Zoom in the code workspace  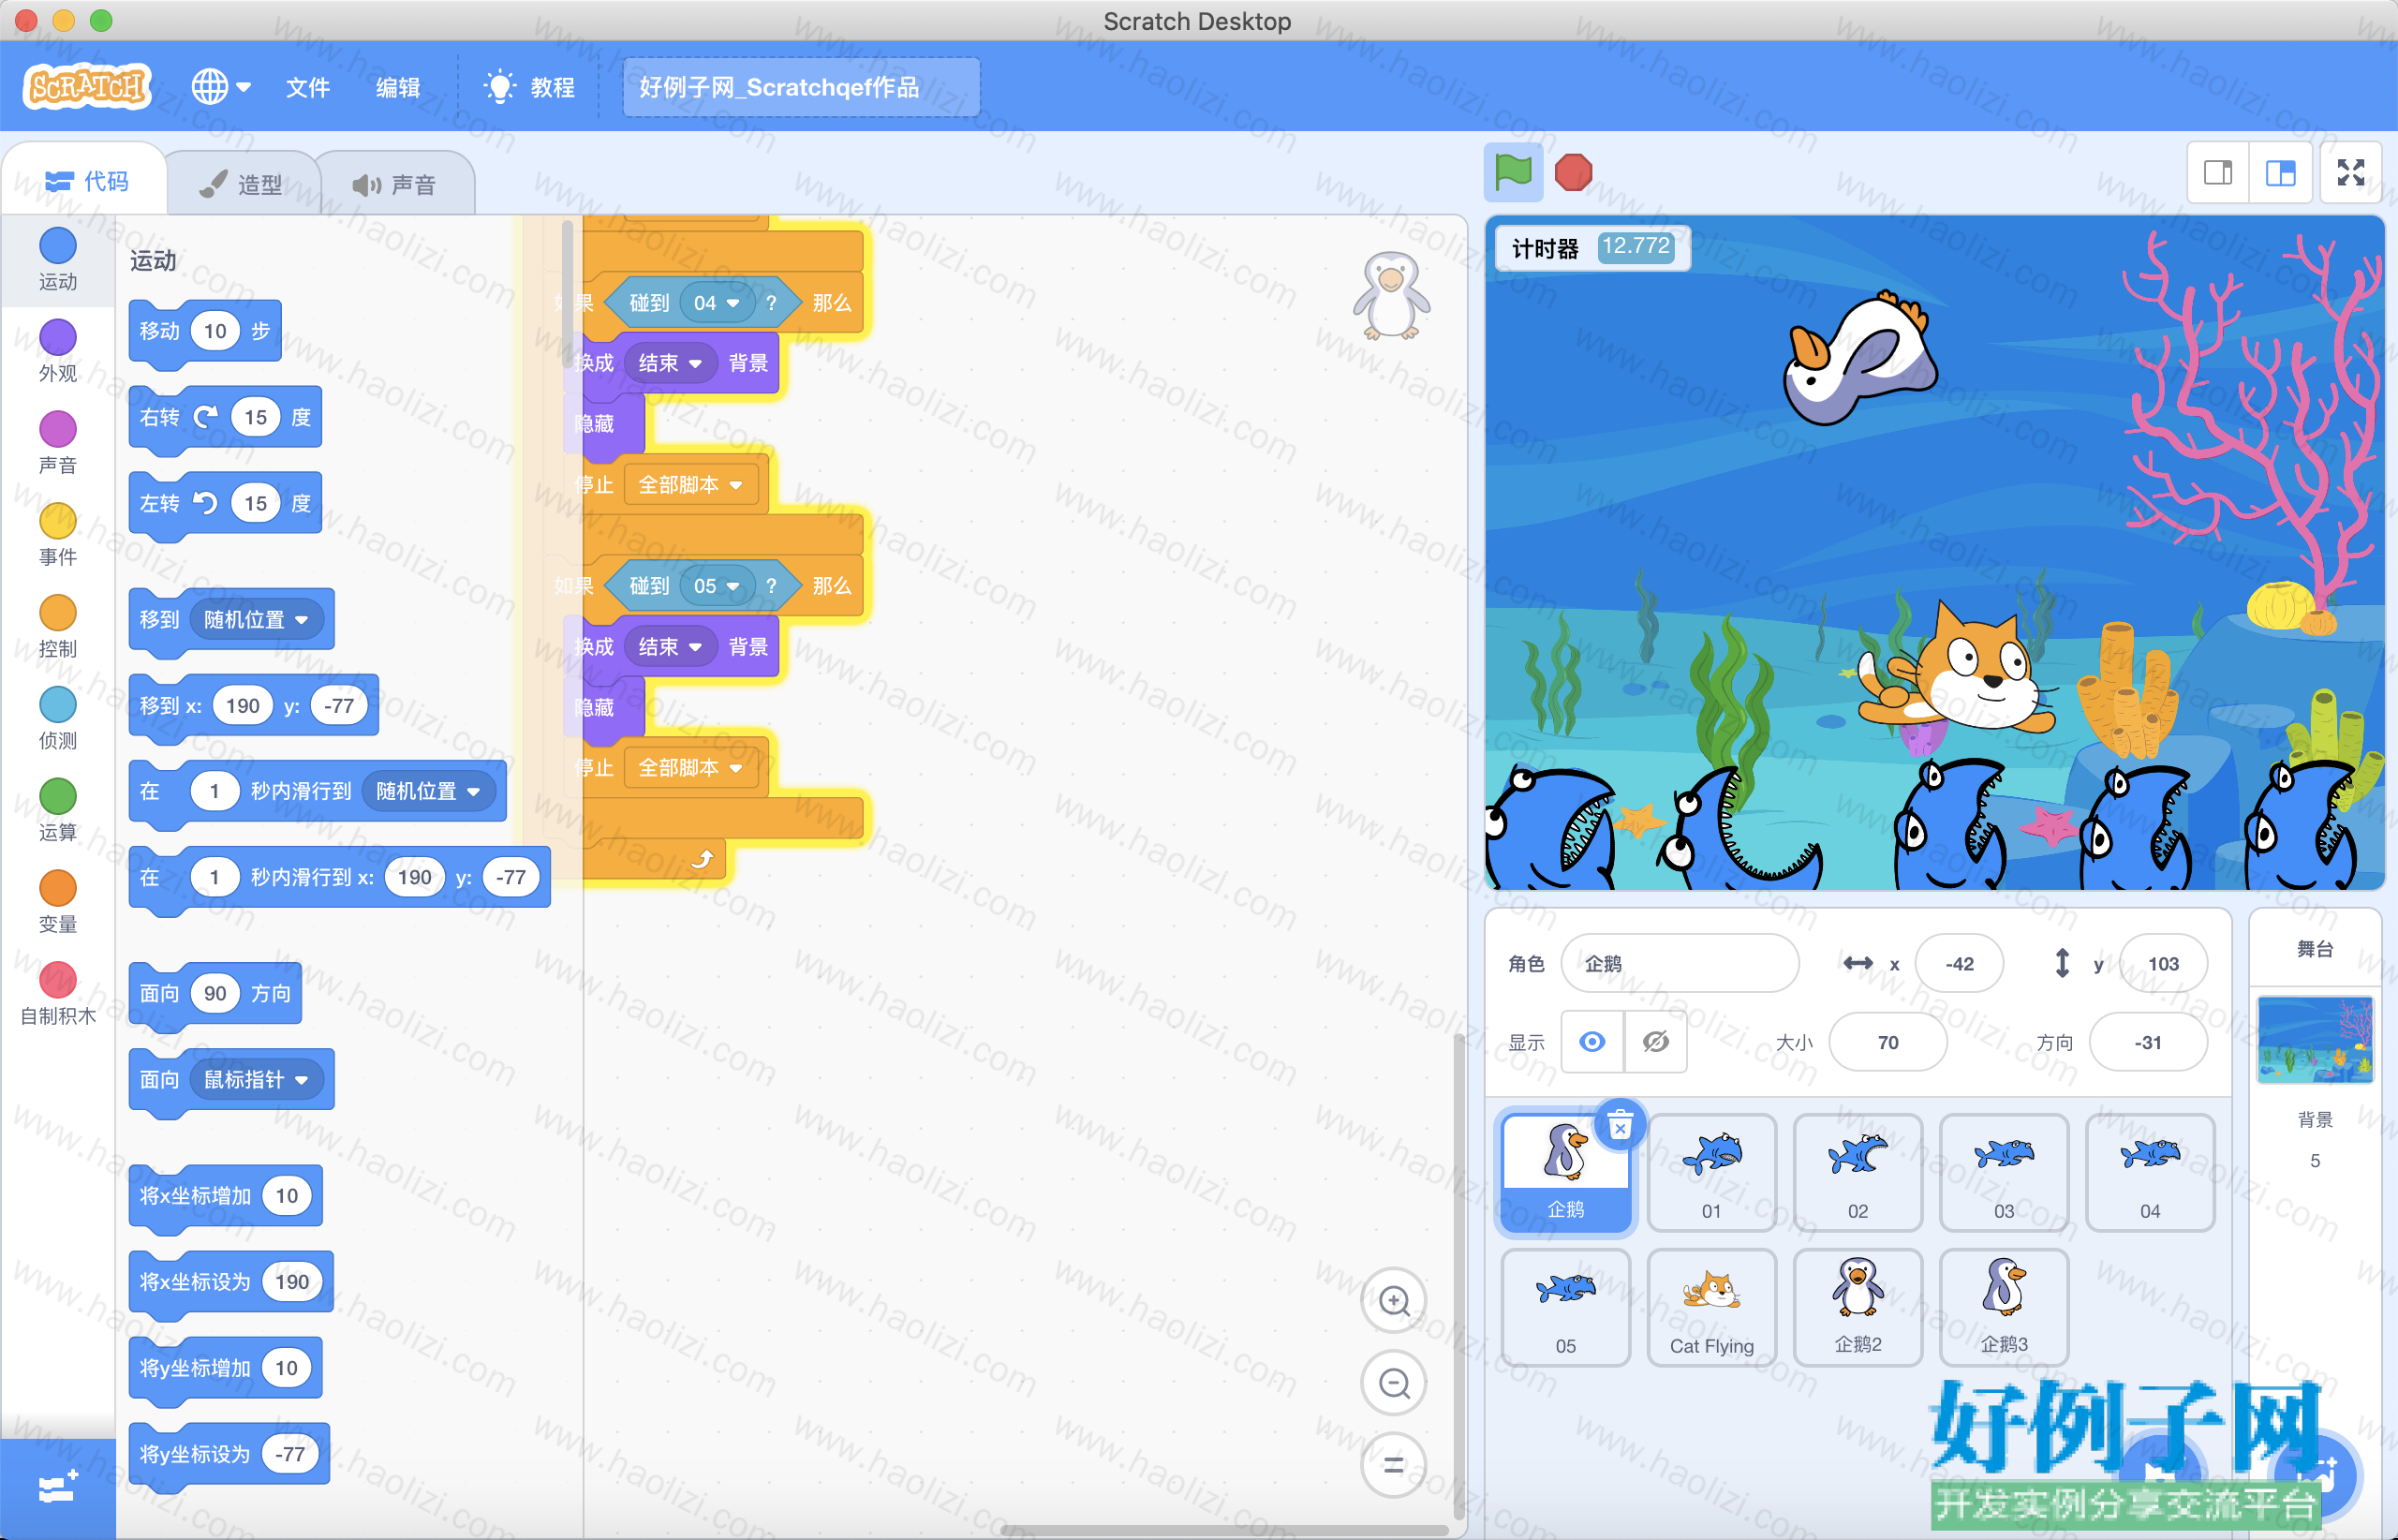click(1394, 1301)
